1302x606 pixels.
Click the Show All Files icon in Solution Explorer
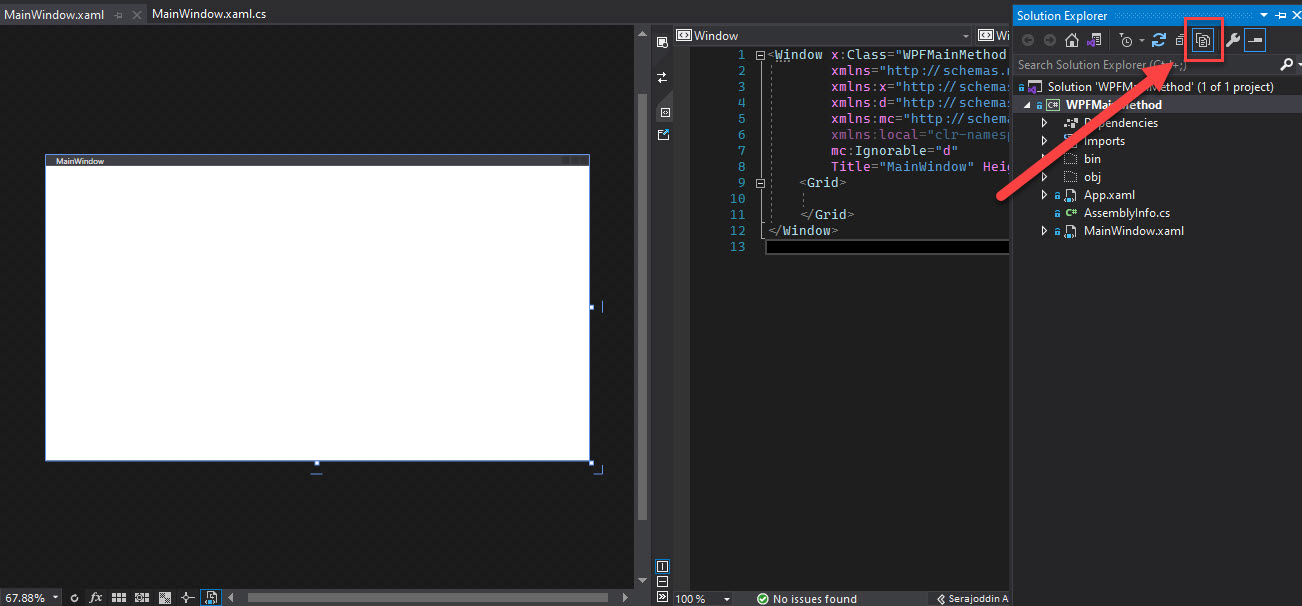1203,40
